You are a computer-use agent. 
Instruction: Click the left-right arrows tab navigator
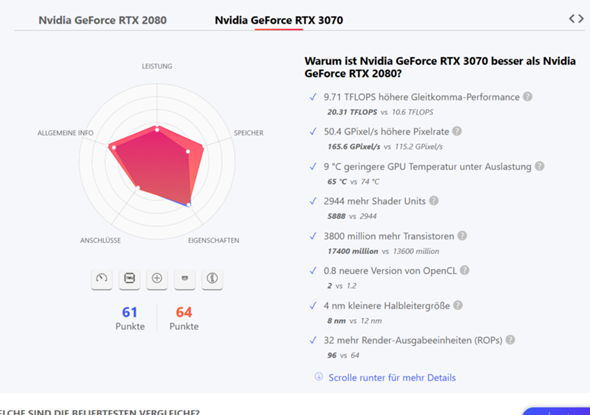[x=576, y=18]
